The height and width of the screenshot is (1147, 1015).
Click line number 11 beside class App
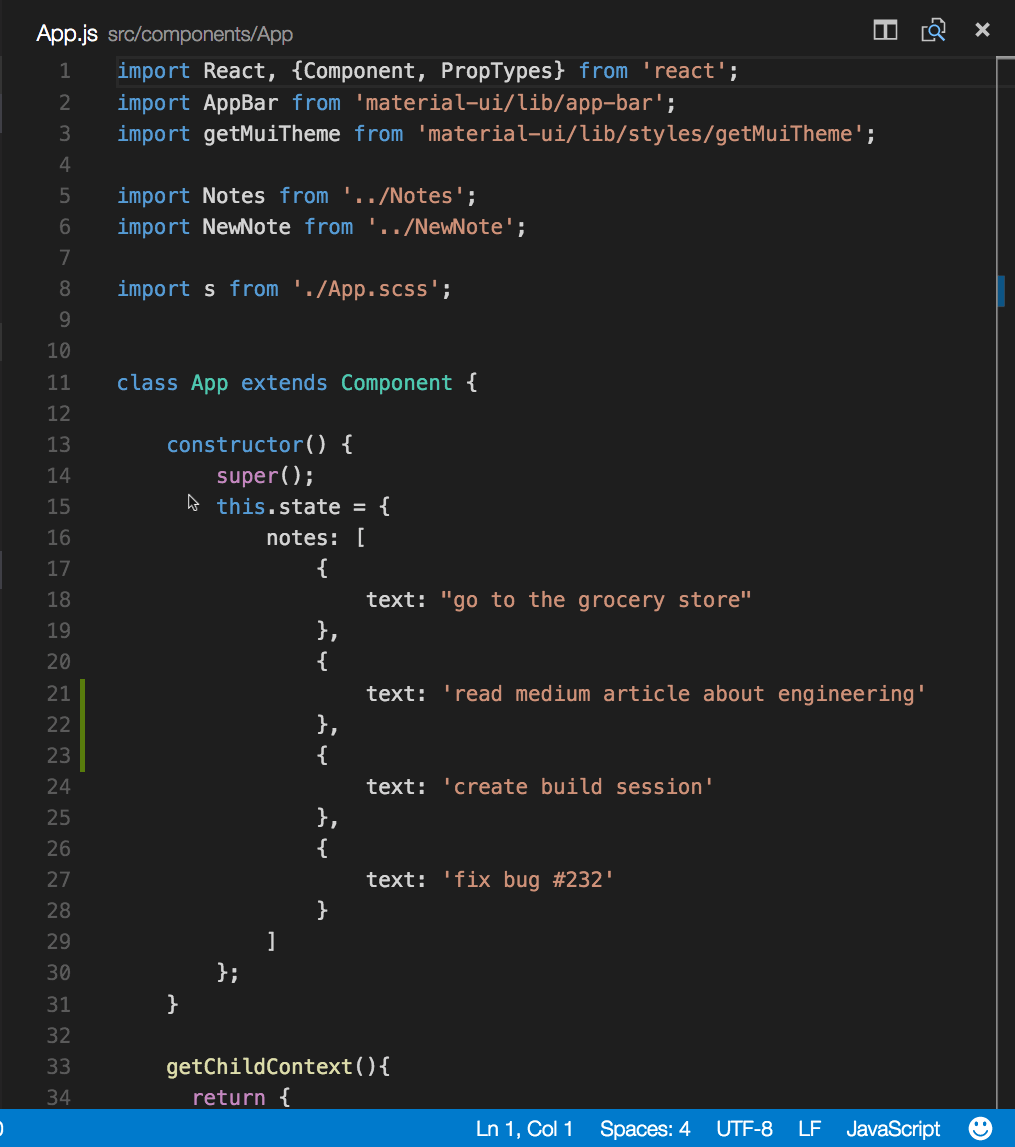pos(59,382)
